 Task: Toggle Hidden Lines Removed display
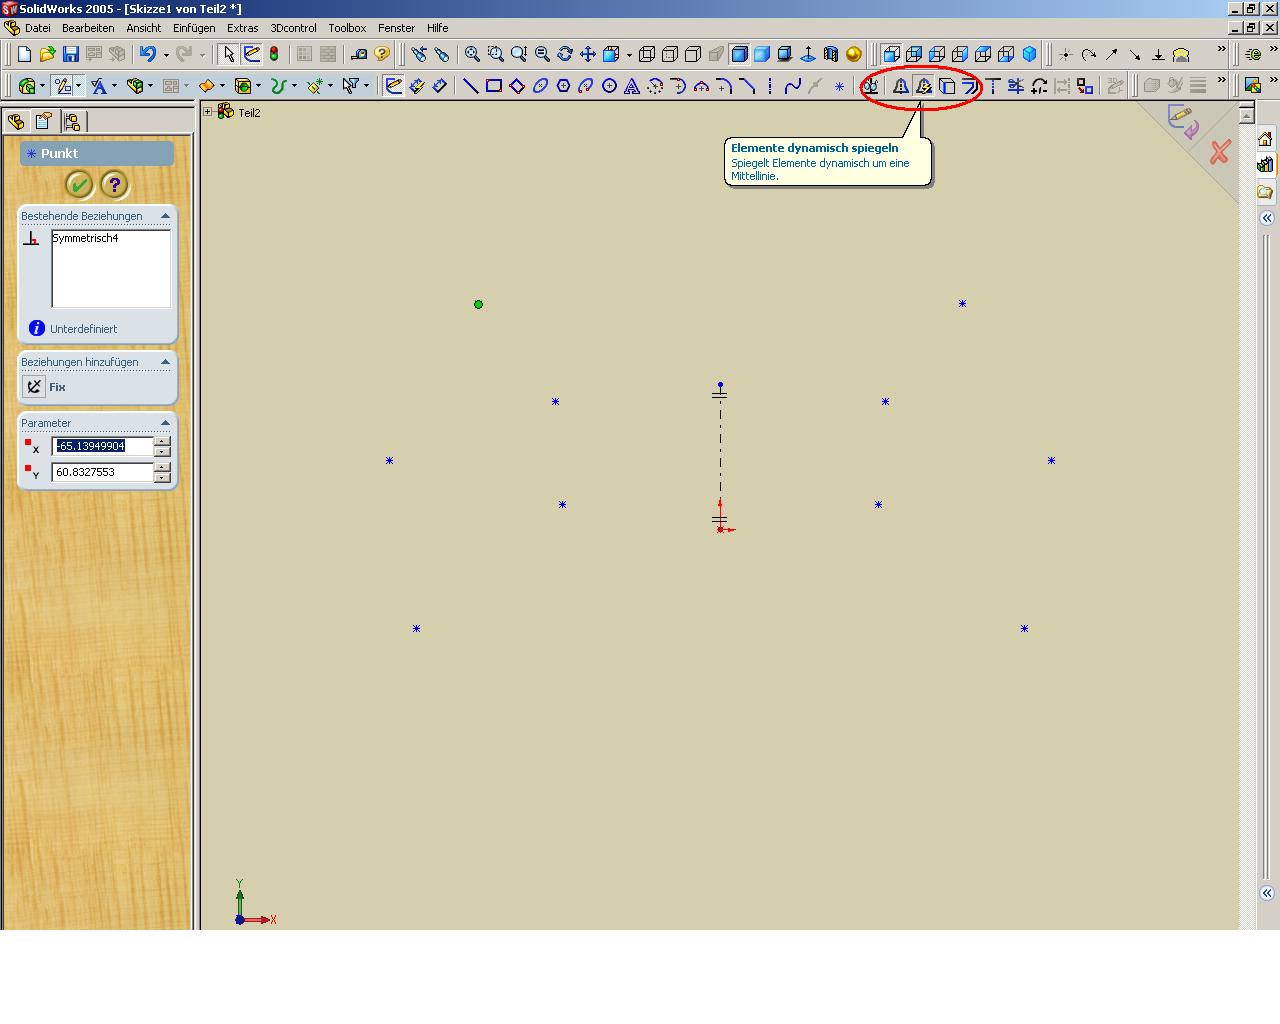click(693, 54)
